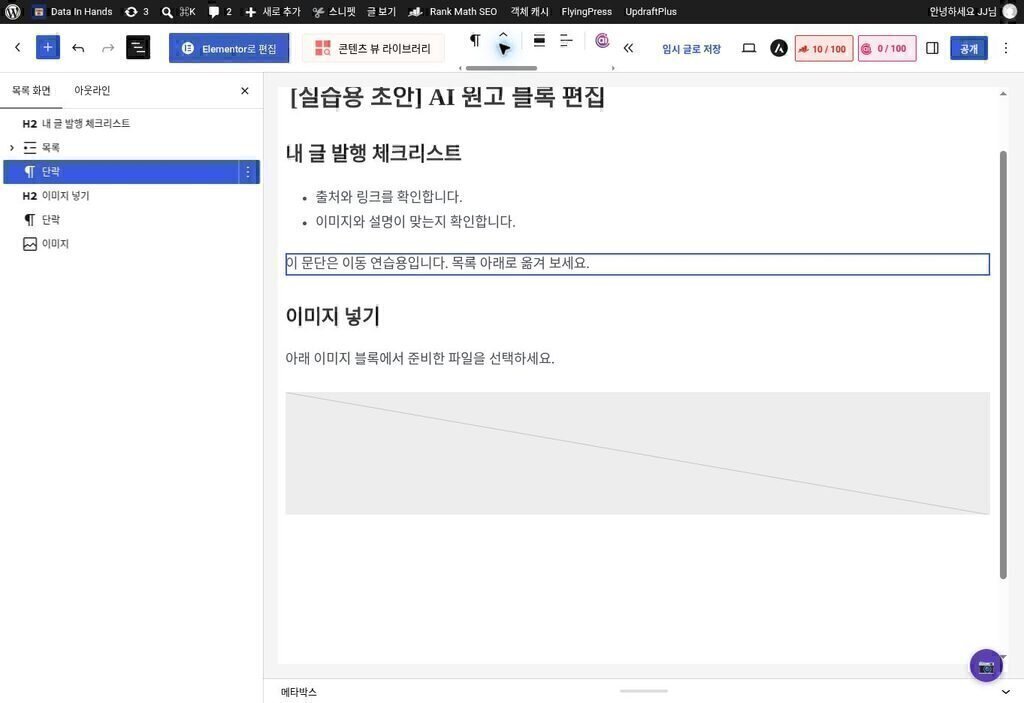
Task: Click the blue block inserter plus button
Action: 48,48
